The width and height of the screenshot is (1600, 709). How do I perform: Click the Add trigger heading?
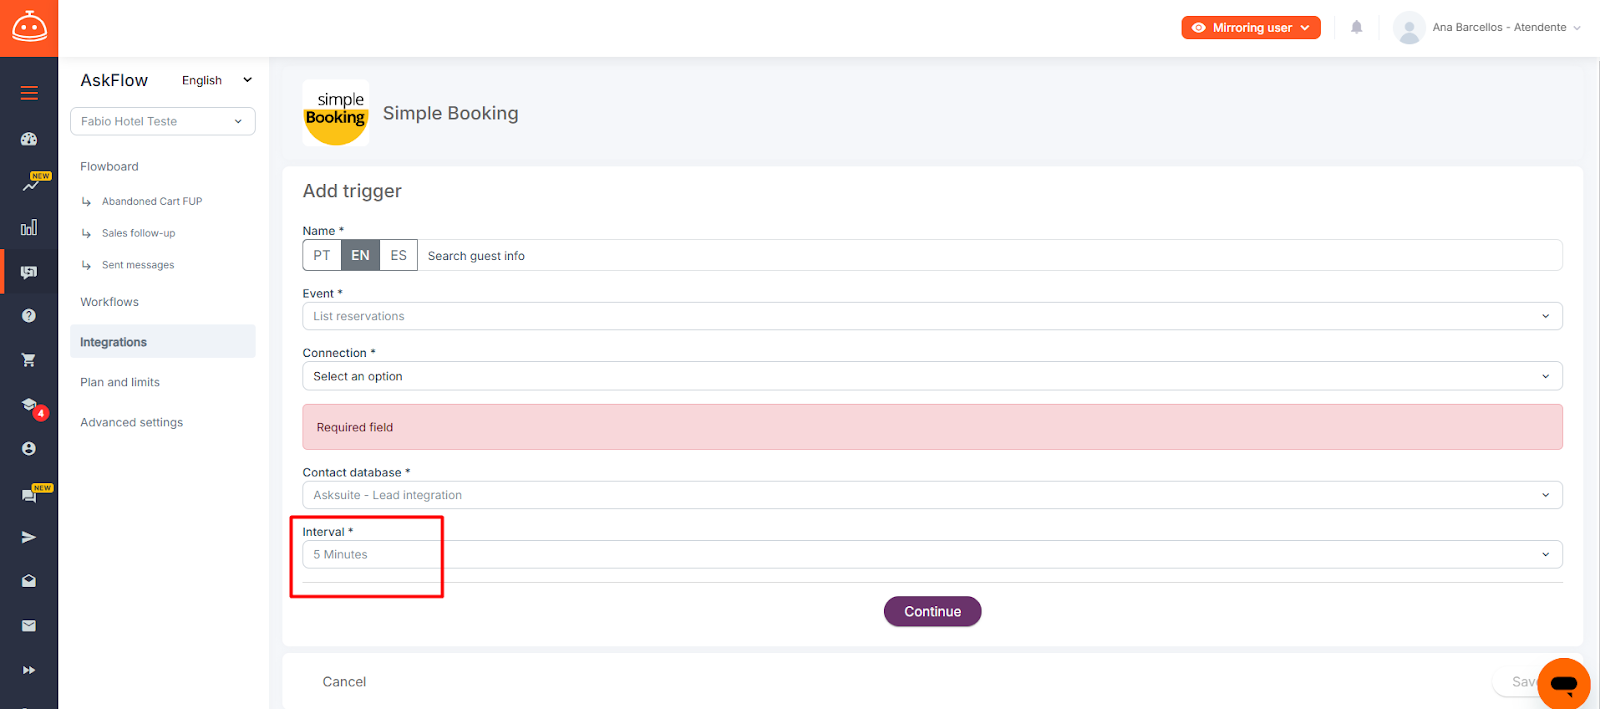coord(352,191)
